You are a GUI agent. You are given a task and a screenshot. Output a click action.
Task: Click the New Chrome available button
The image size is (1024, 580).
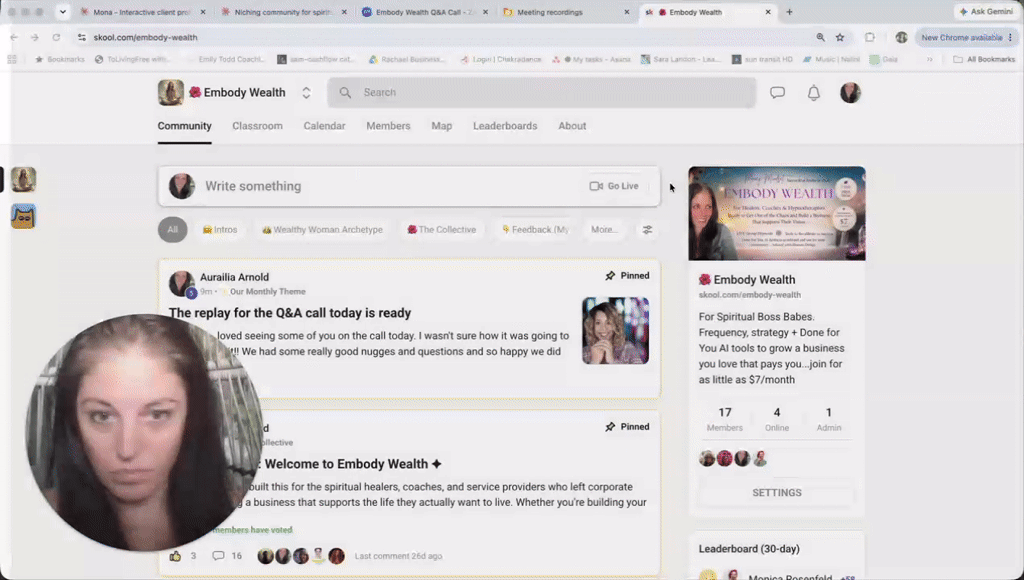pos(967,37)
